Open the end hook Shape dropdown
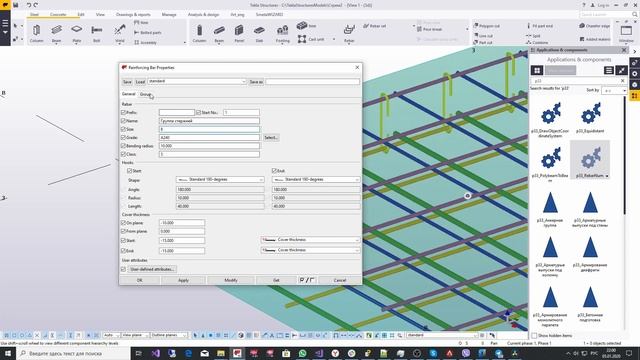Viewport: 640px width, 360px height. 316,180
